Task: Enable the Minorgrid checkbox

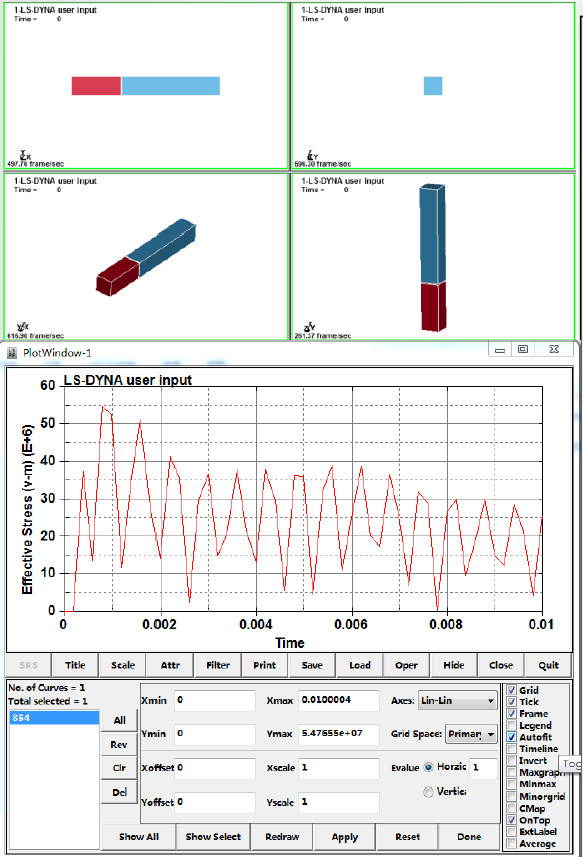Action: tap(511, 796)
